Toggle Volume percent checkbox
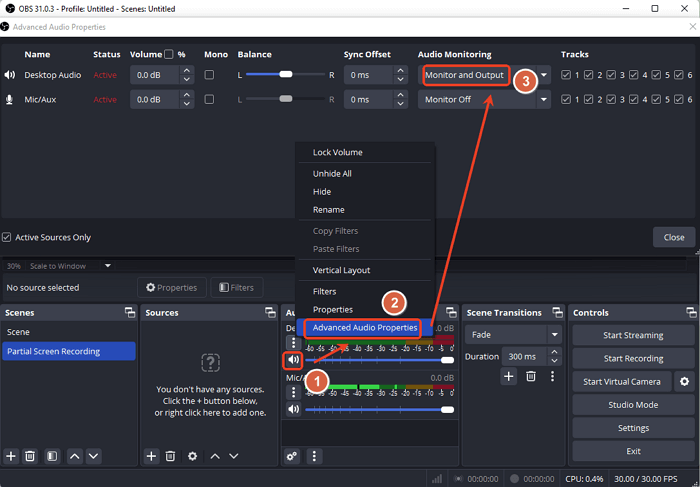The height and width of the screenshot is (487, 700). tap(168, 54)
